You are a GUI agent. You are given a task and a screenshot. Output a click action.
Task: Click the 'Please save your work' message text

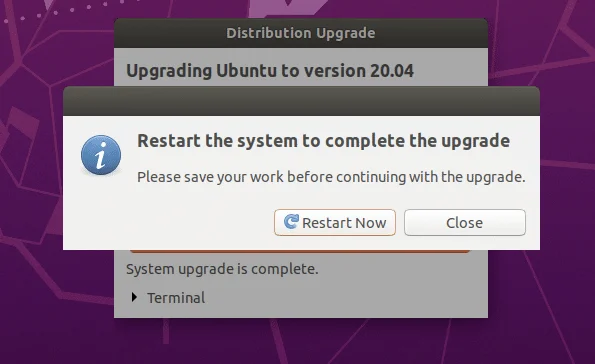click(331, 177)
